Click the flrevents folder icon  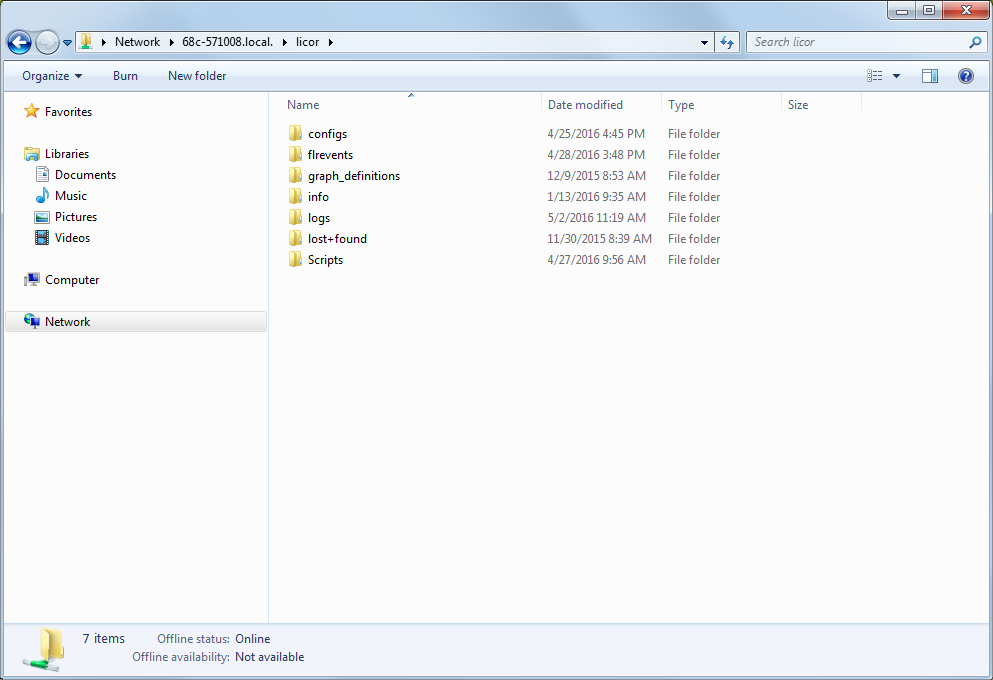pos(295,154)
